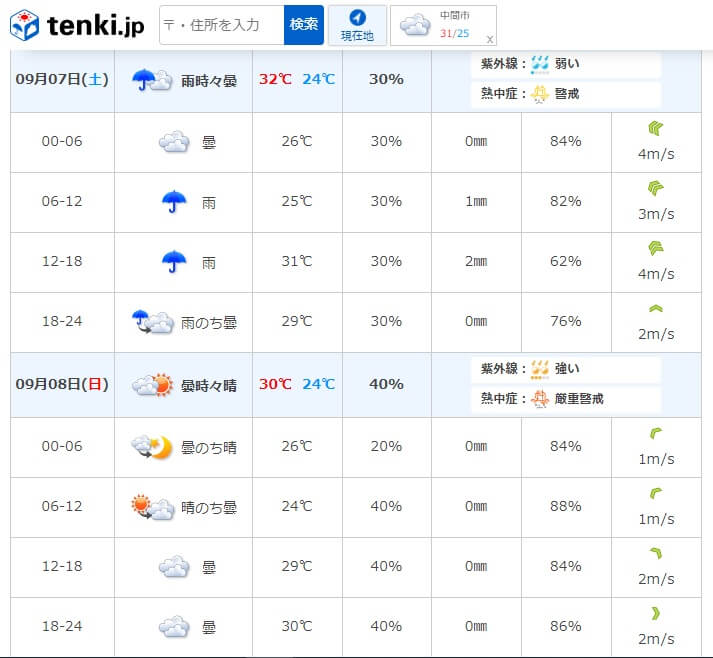
Task: Click the 76% humidity value
Action: [566, 321]
